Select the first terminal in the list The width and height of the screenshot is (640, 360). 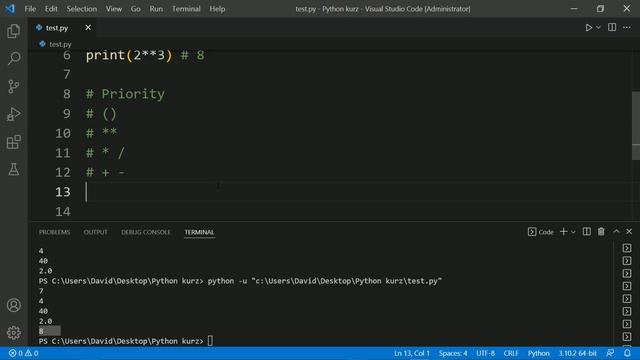coord(627,248)
